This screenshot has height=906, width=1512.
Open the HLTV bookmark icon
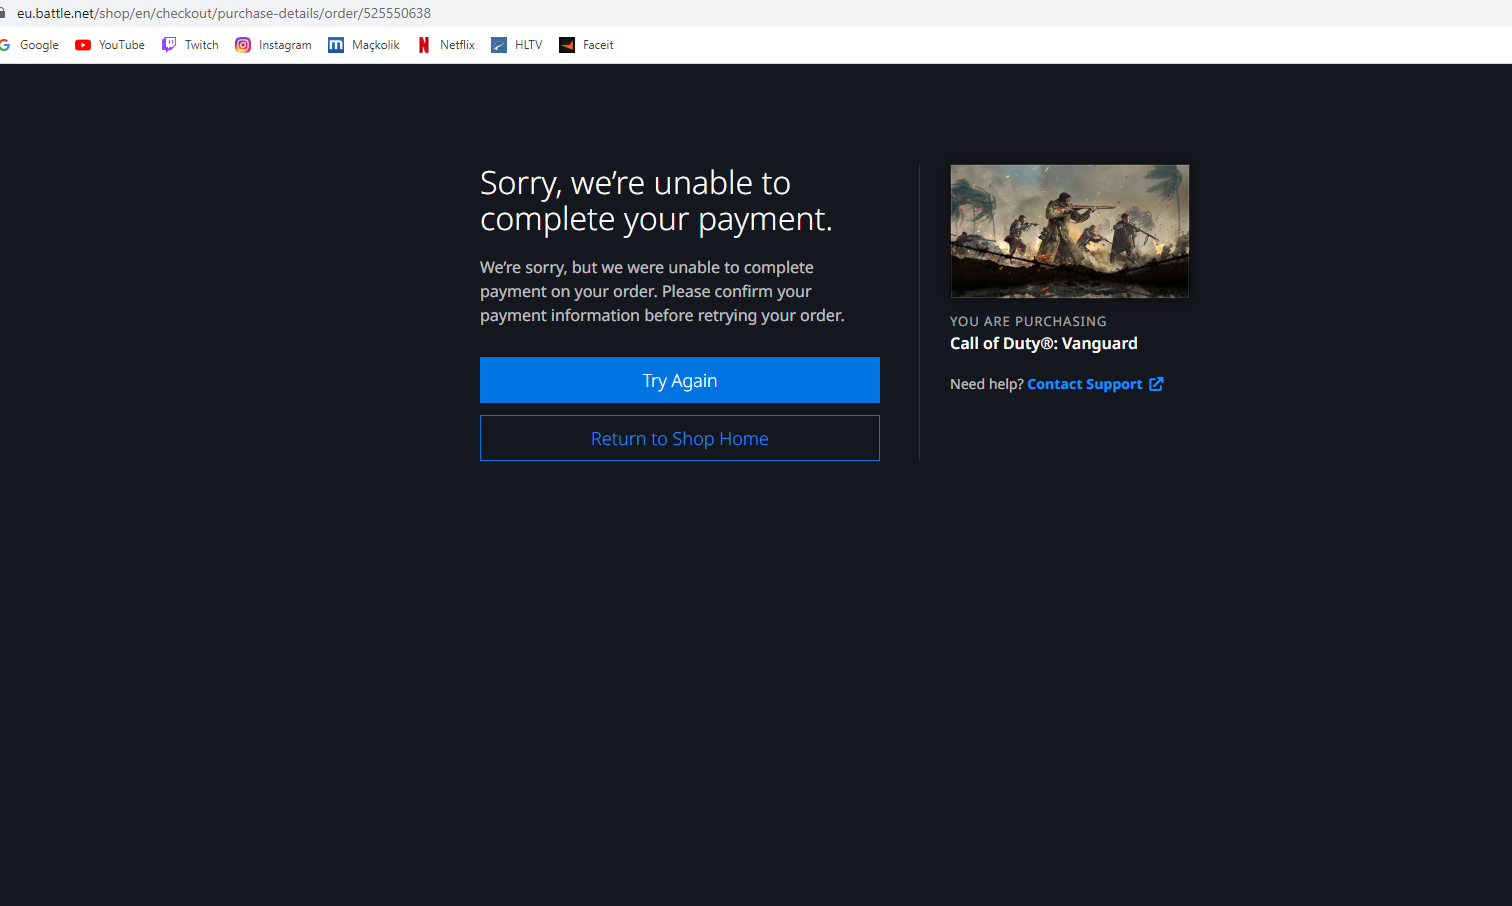pyautogui.click(x=499, y=45)
